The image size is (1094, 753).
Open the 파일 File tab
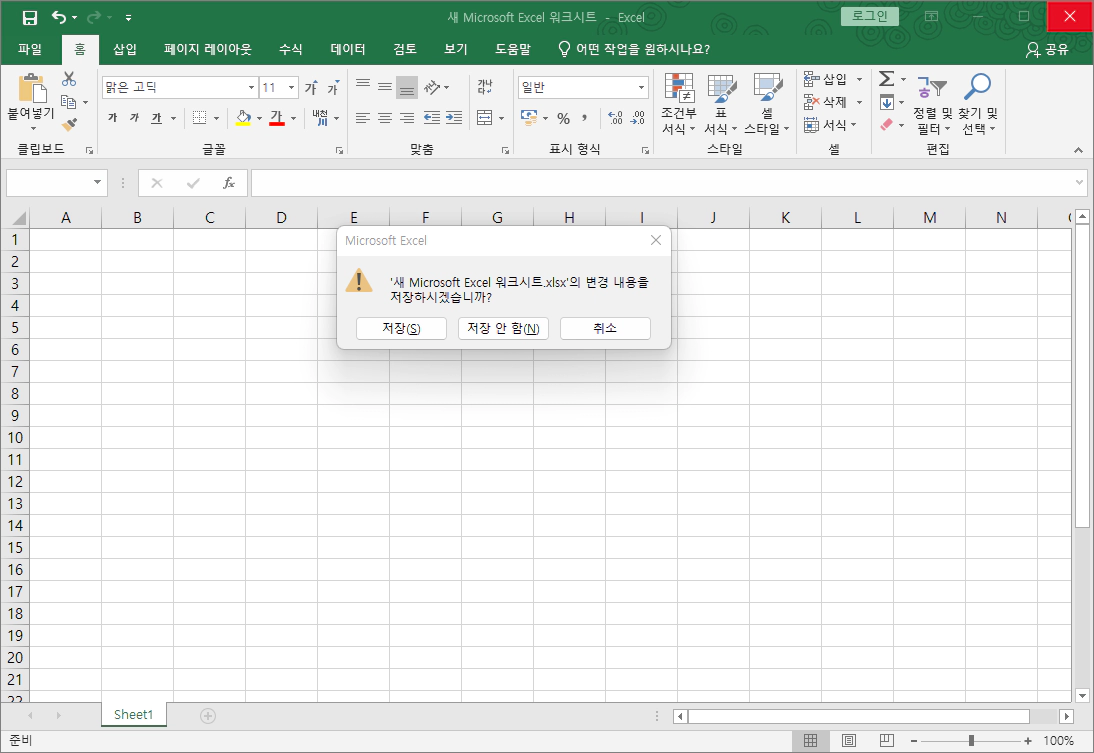(x=30, y=50)
